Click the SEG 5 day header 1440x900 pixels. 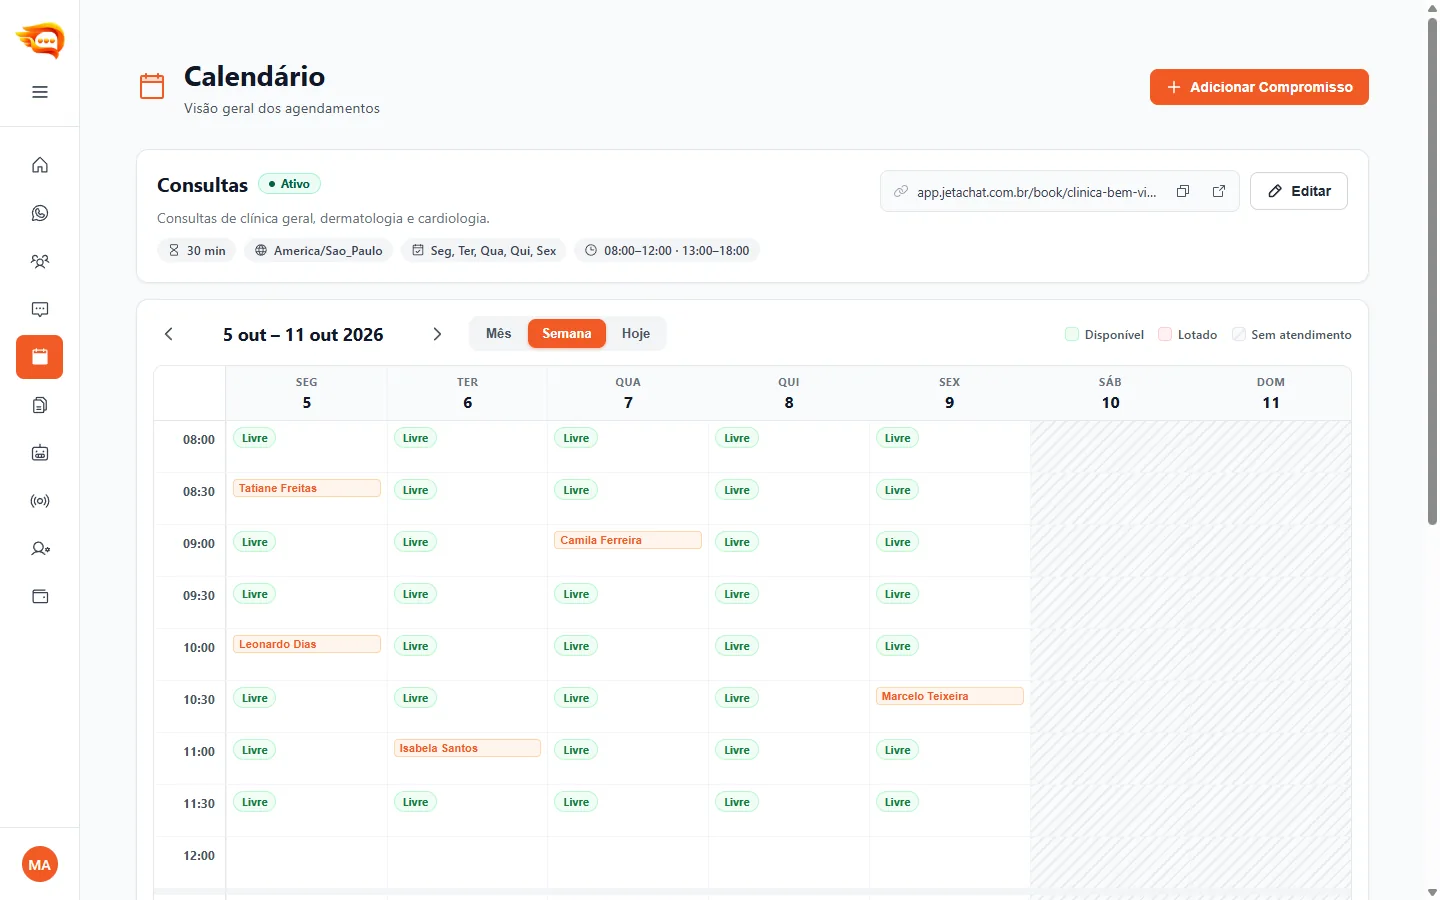(x=307, y=393)
